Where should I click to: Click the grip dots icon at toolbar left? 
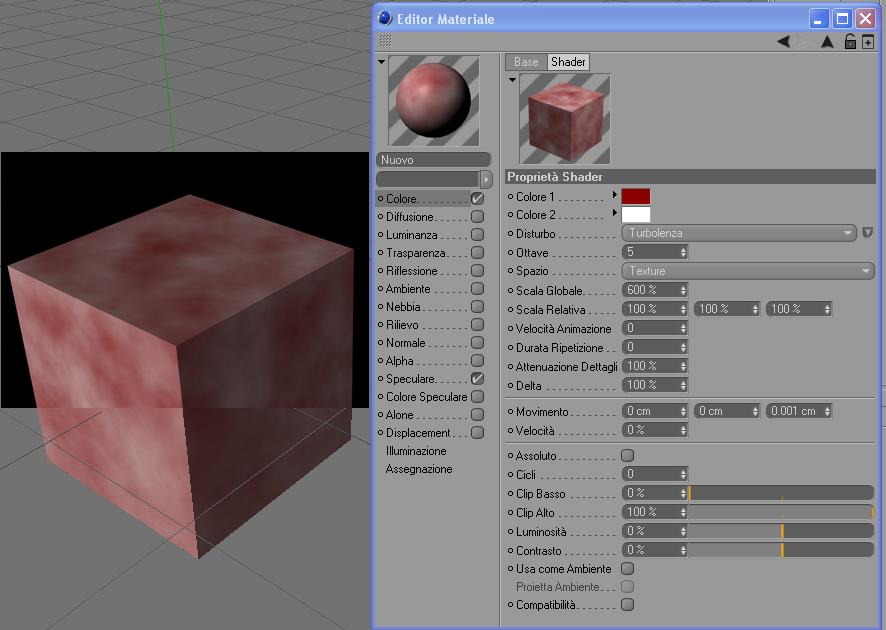pyautogui.click(x=385, y=41)
